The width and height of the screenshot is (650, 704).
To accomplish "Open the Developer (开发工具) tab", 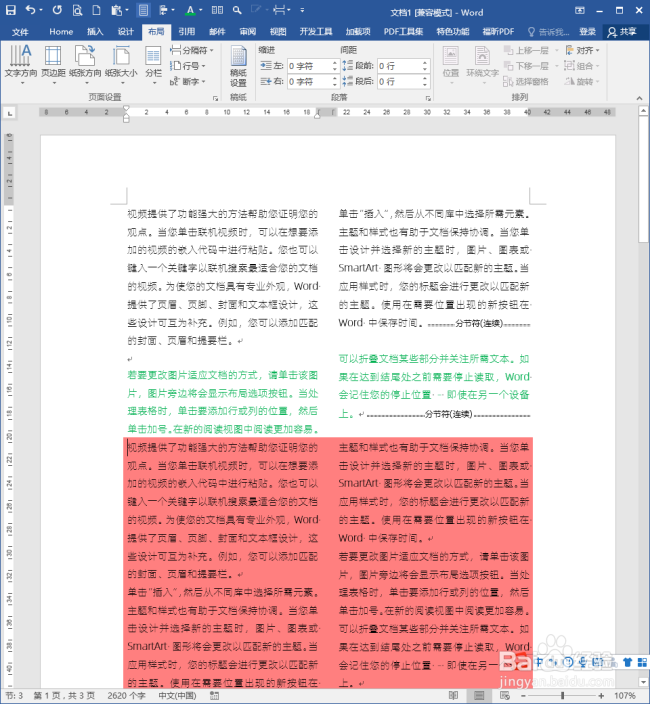I will tap(316, 32).
